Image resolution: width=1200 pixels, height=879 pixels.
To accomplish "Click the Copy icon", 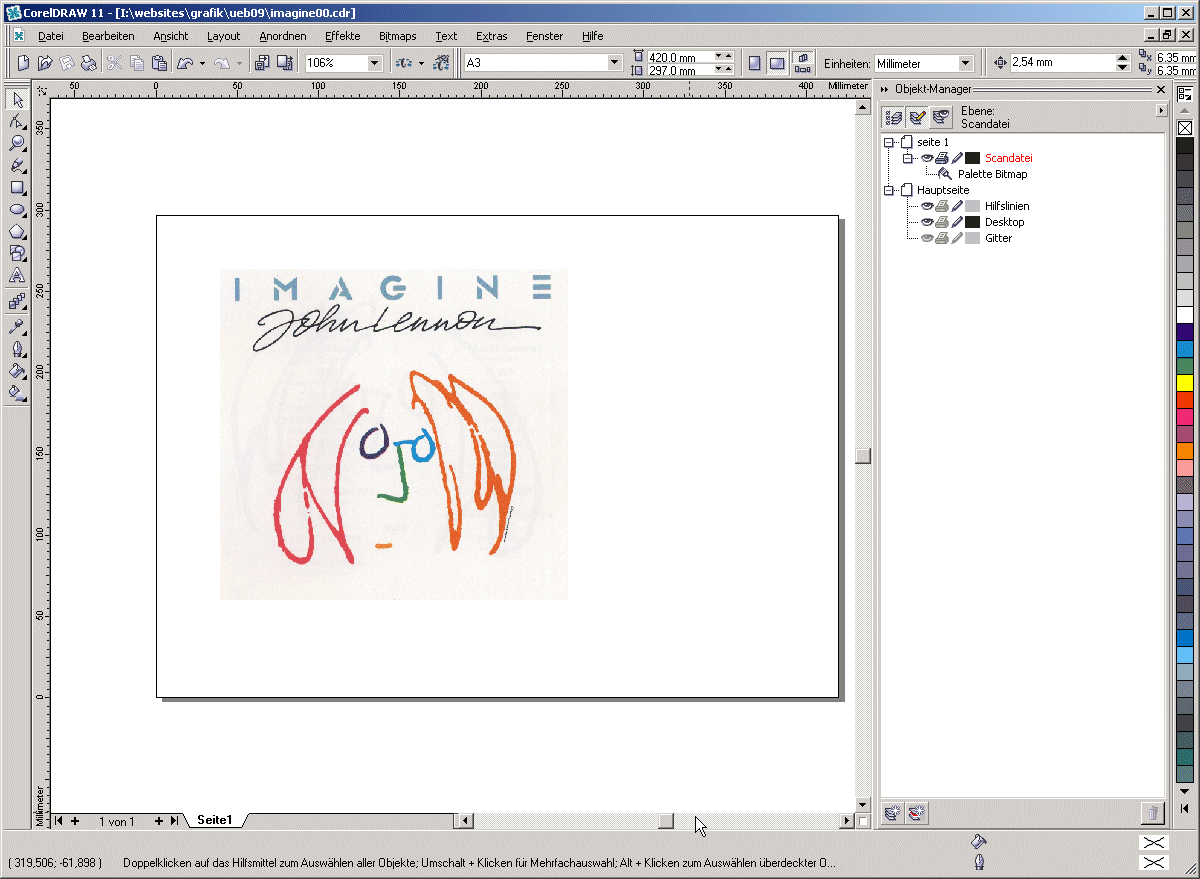I will [136, 63].
